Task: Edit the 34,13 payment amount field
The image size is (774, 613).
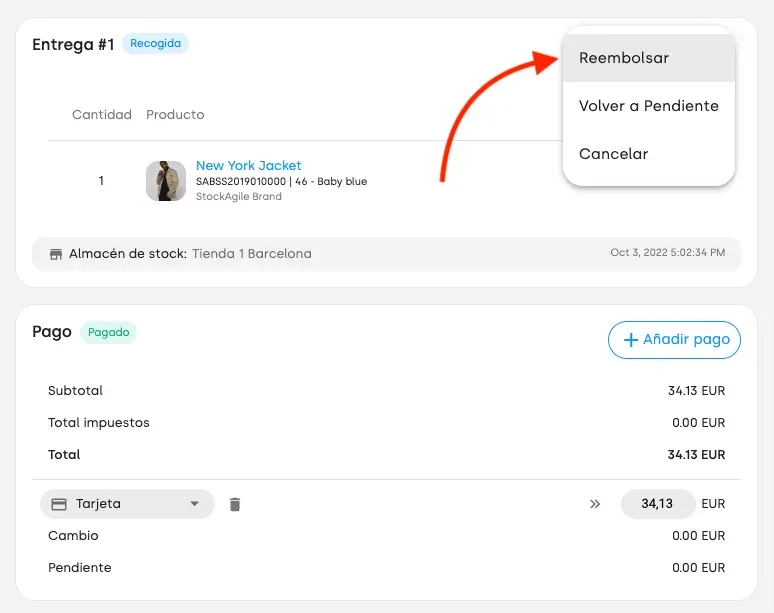Action: click(658, 504)
